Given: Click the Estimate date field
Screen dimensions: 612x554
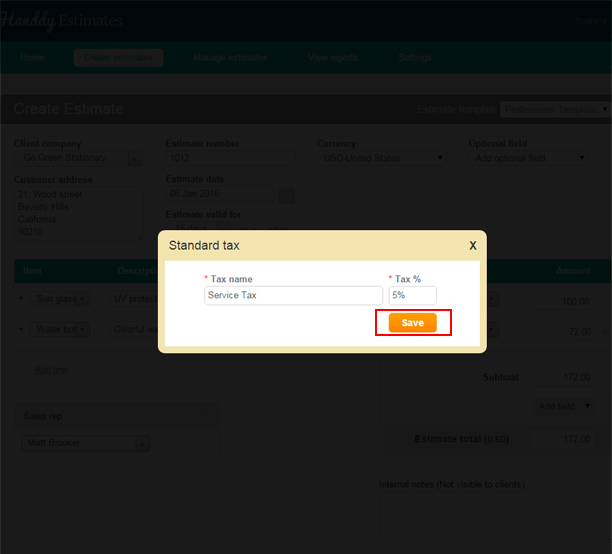Looking at the screenshot, I should click(x=220, y=194).
